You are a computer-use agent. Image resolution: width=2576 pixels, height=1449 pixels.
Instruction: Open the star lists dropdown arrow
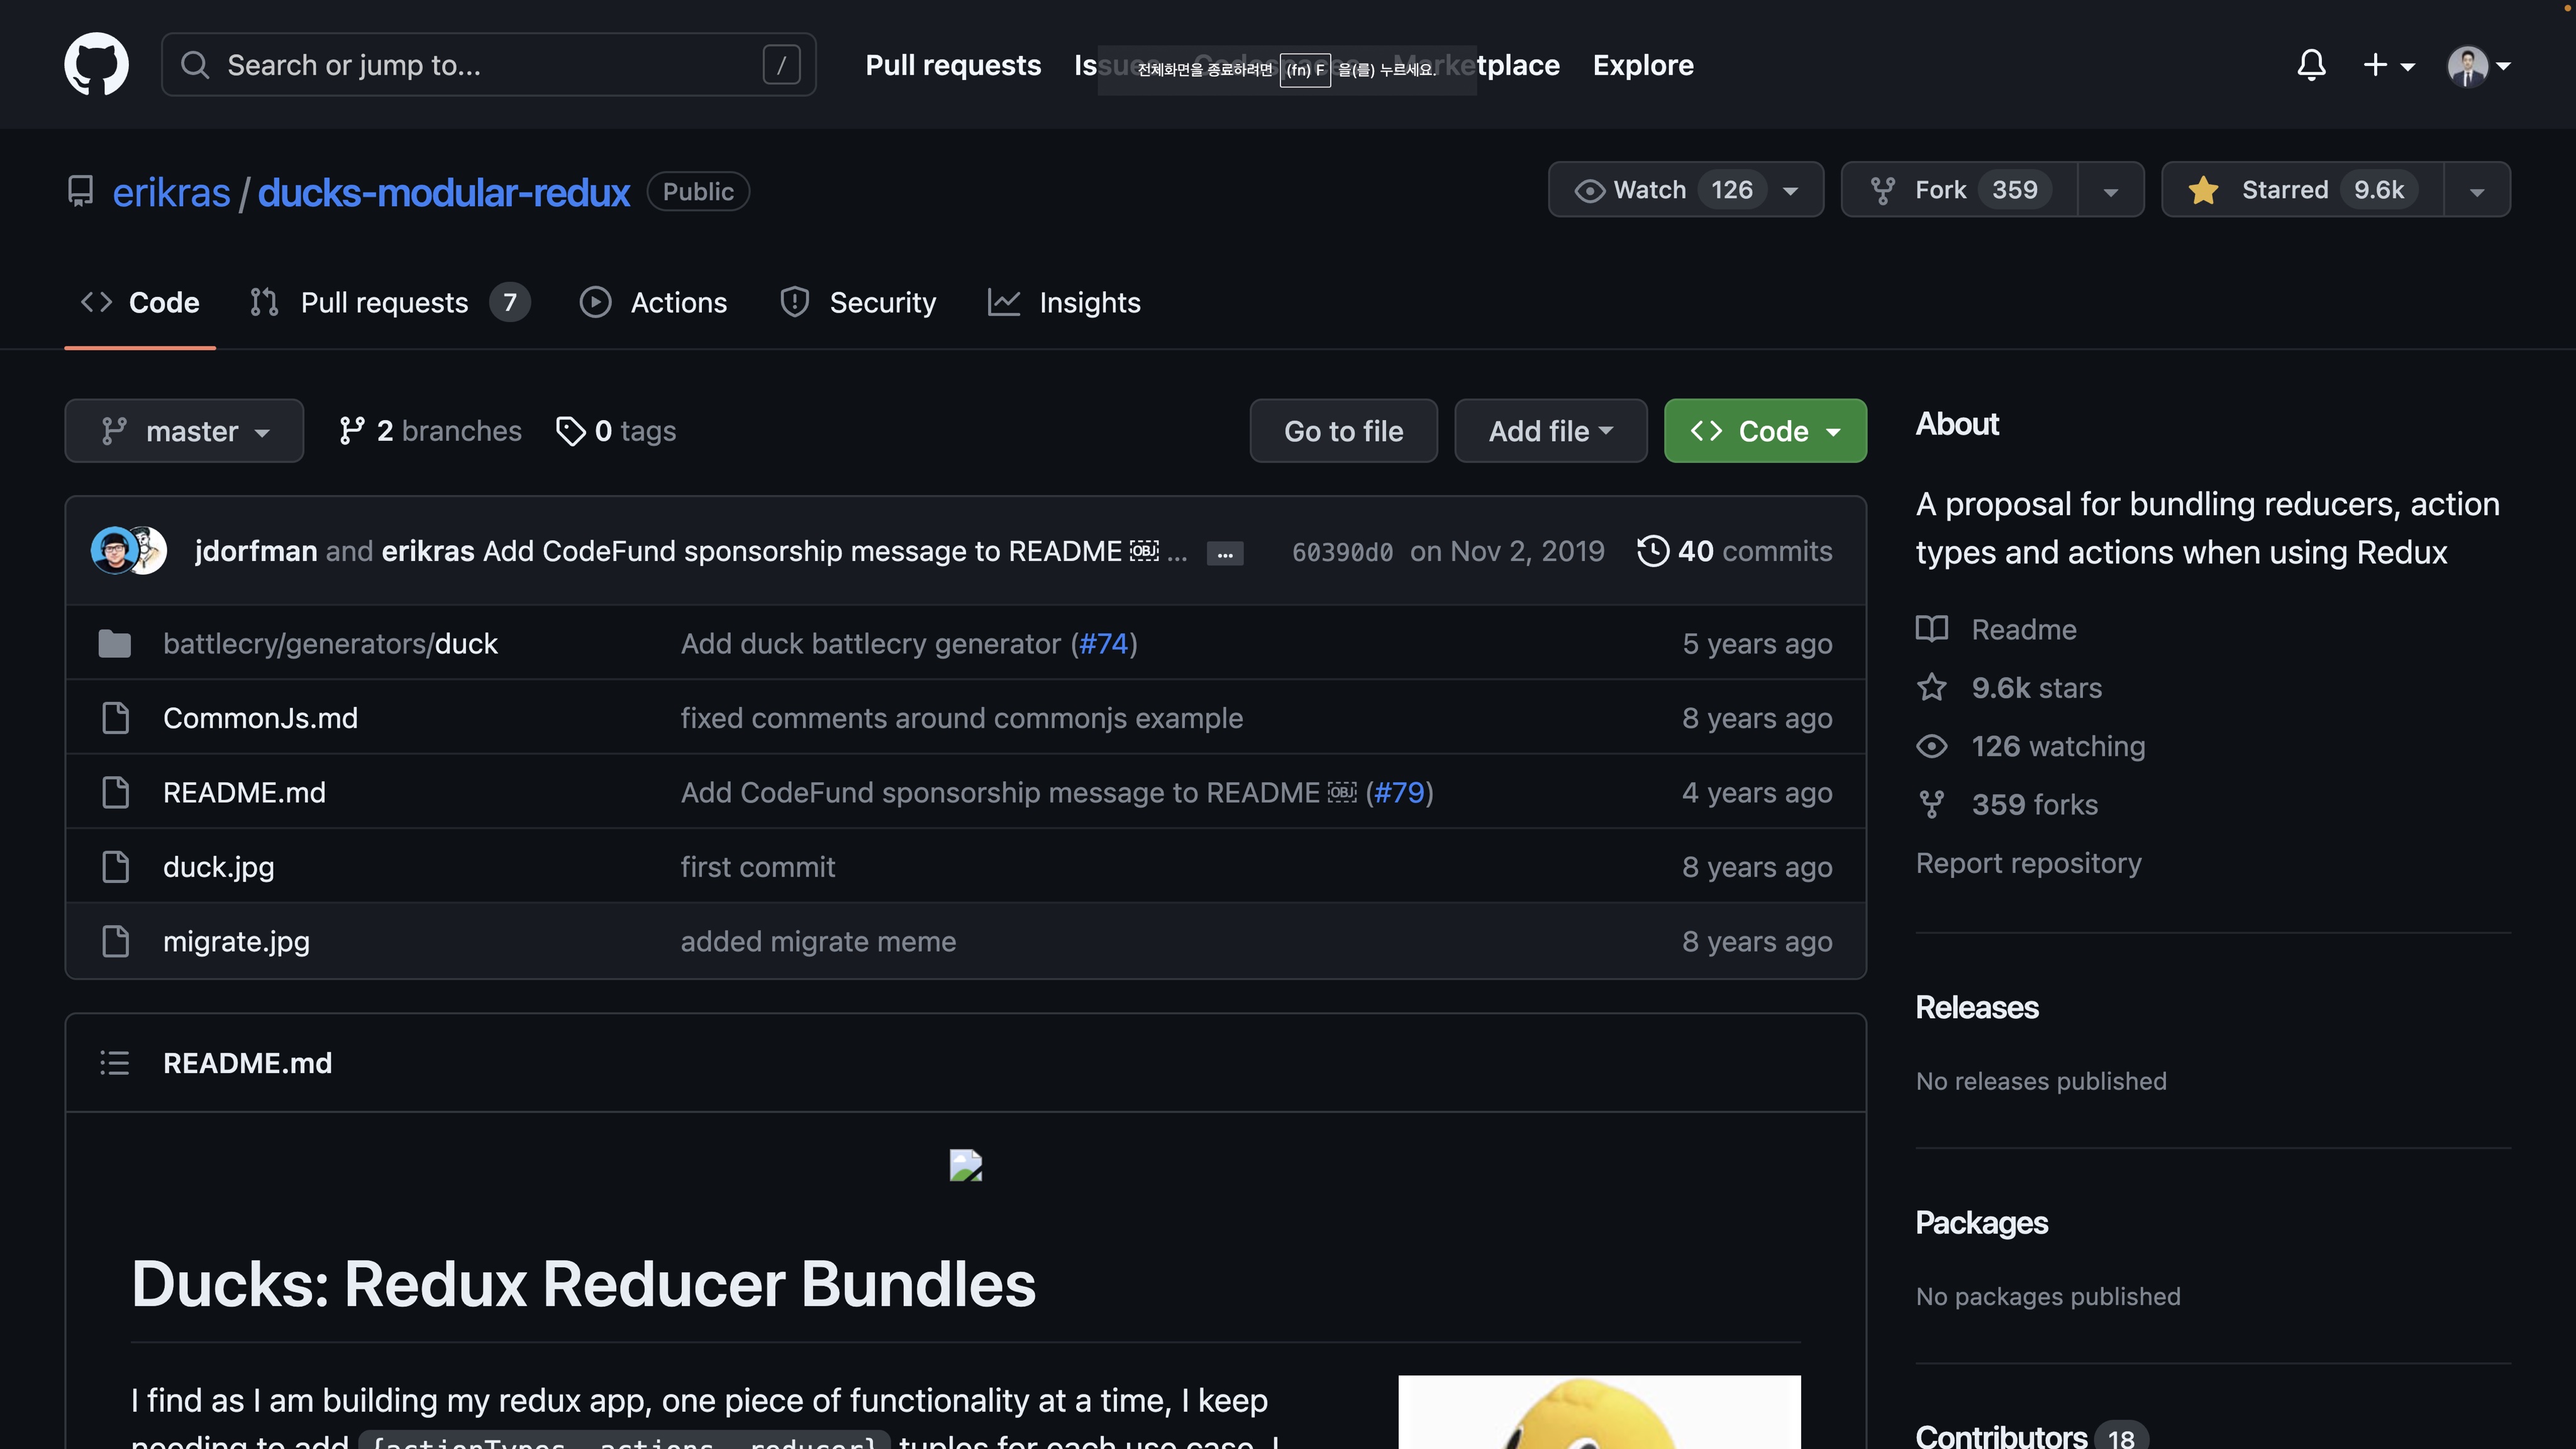point(2477,190)
